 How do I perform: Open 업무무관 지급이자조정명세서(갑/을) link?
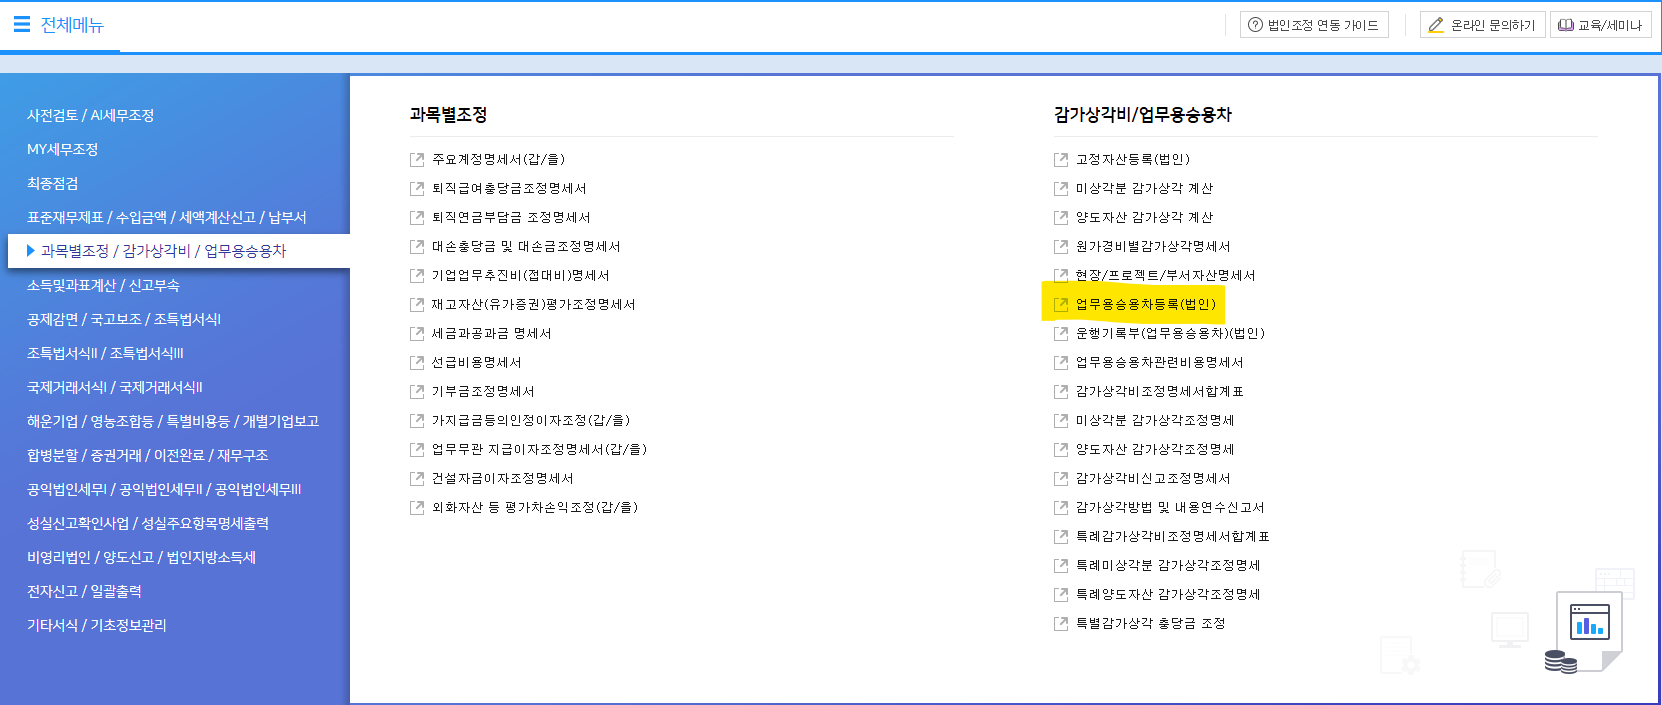pyautogui.click(x=539, y=449)
